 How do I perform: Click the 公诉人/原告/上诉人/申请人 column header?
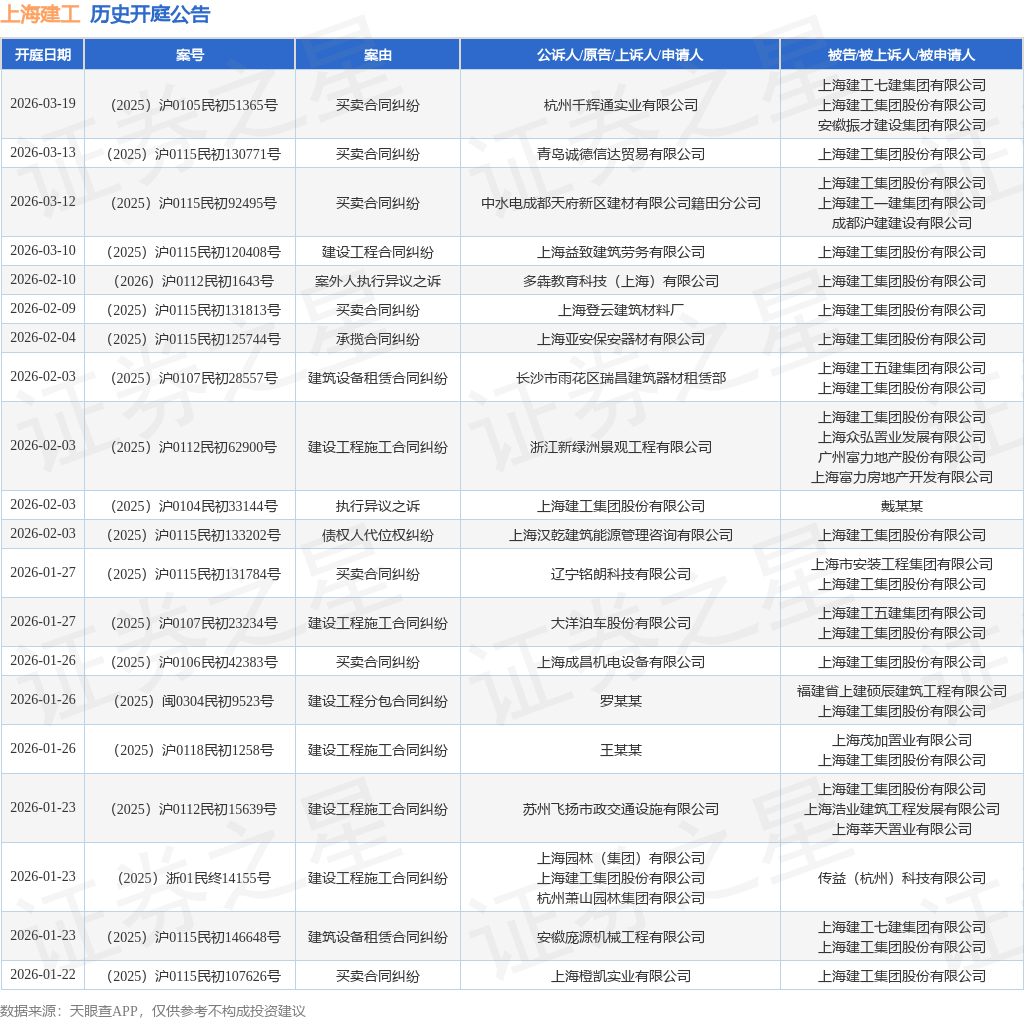620,55
